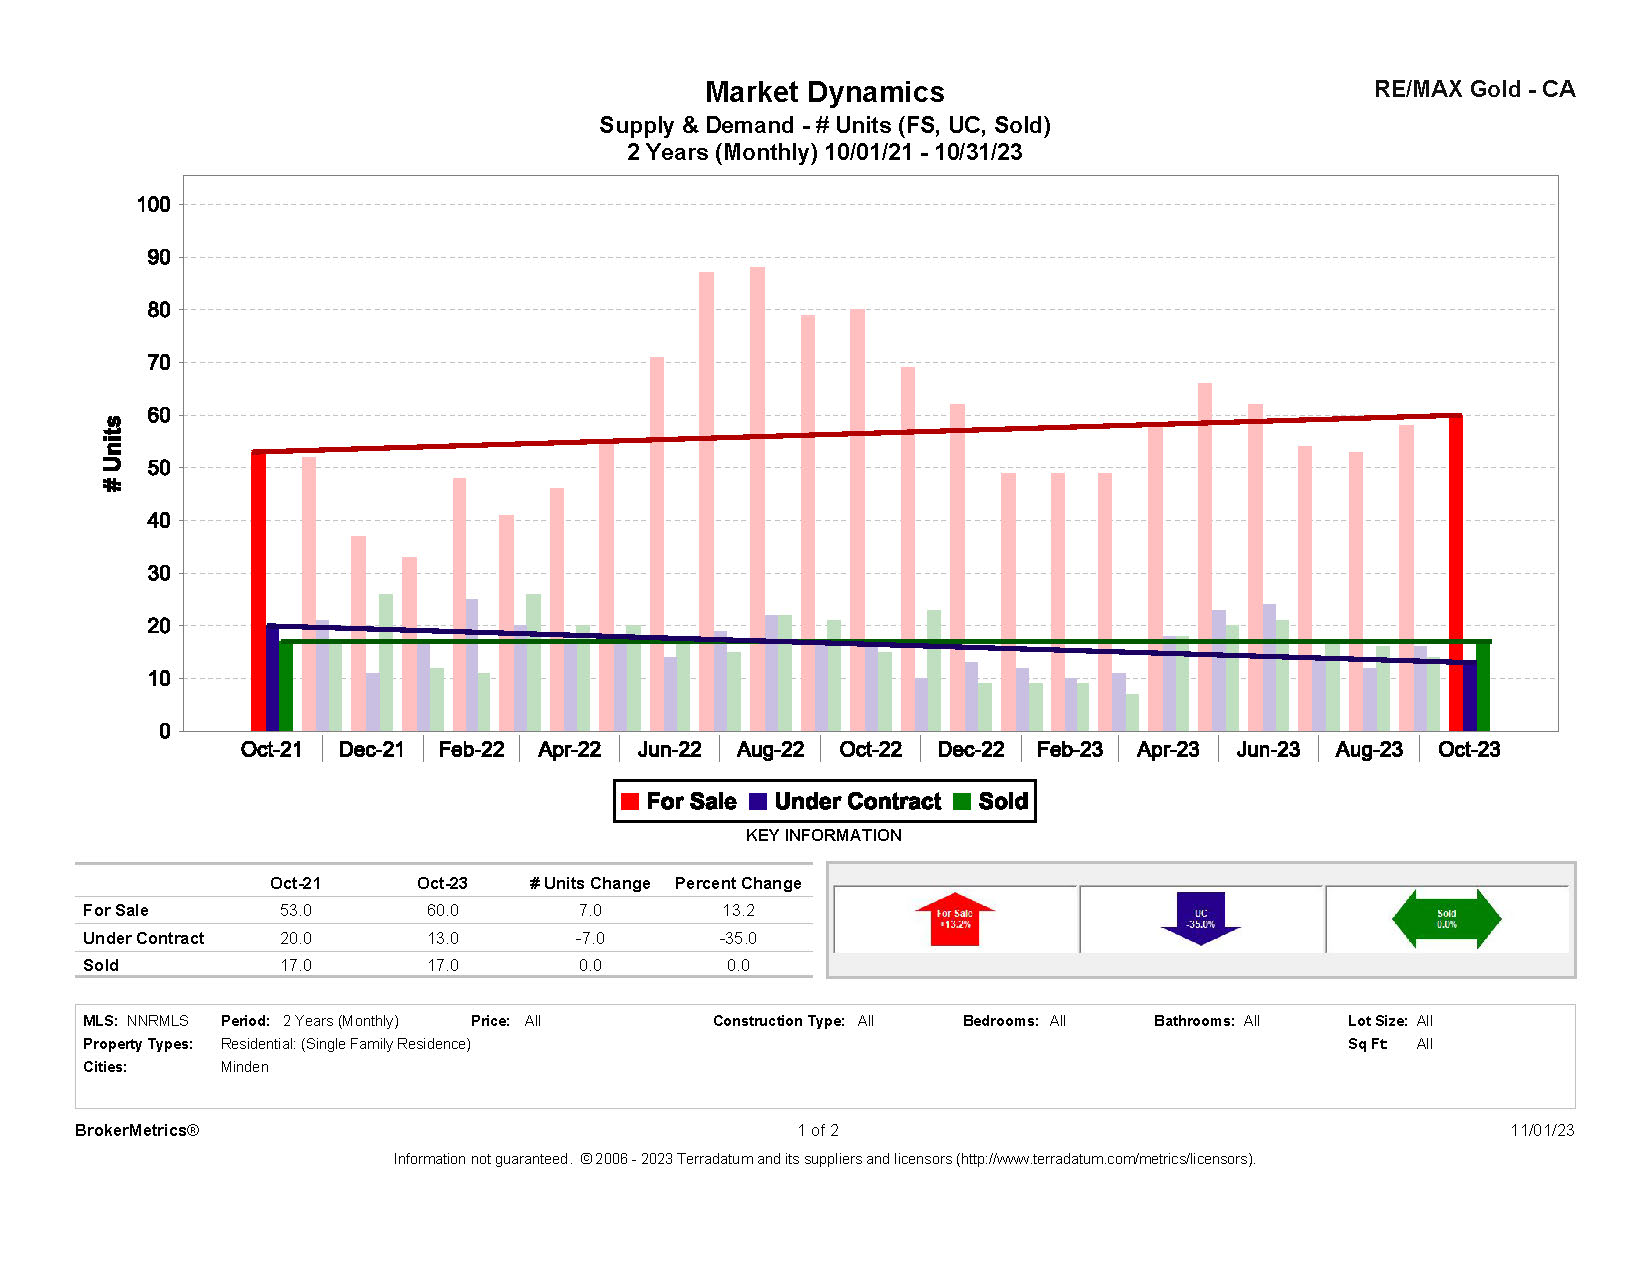Click the date range 10/01/21 - 10/31/23

(x=924, y=152)
